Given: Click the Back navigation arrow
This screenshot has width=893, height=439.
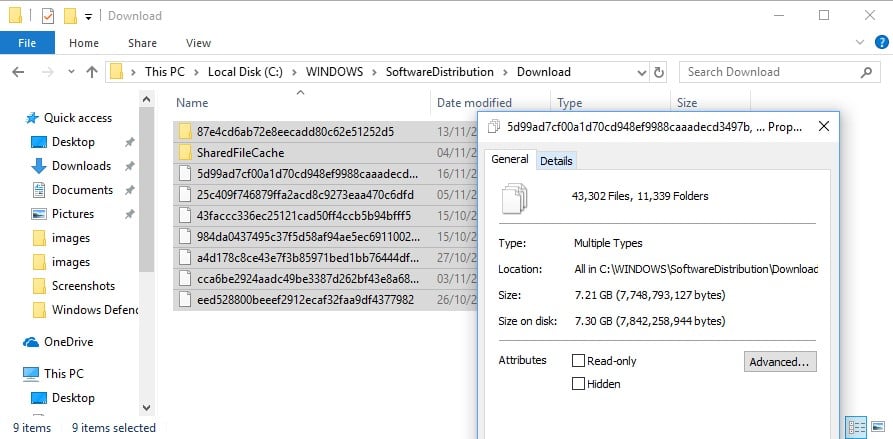Looking at the screenshot, I should (18, 72).
